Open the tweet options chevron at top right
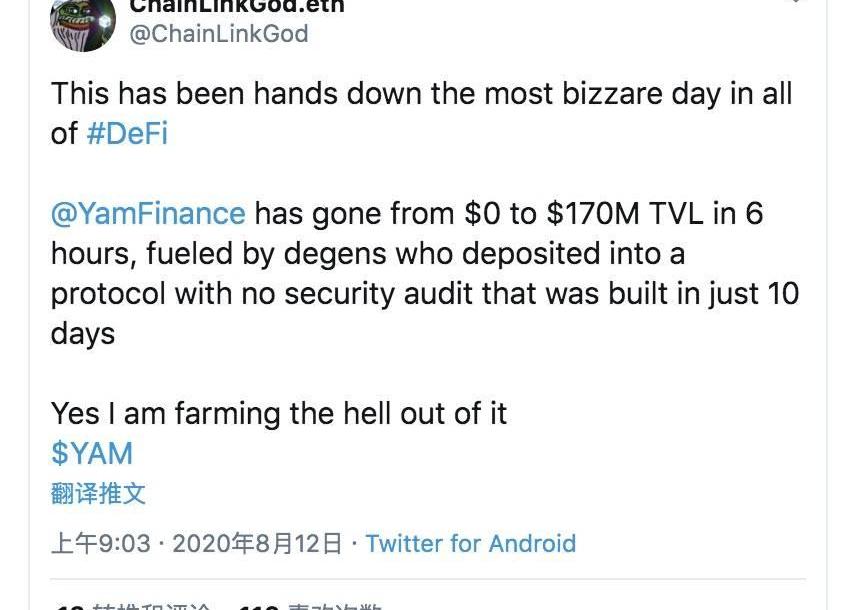 click(795, 3)
